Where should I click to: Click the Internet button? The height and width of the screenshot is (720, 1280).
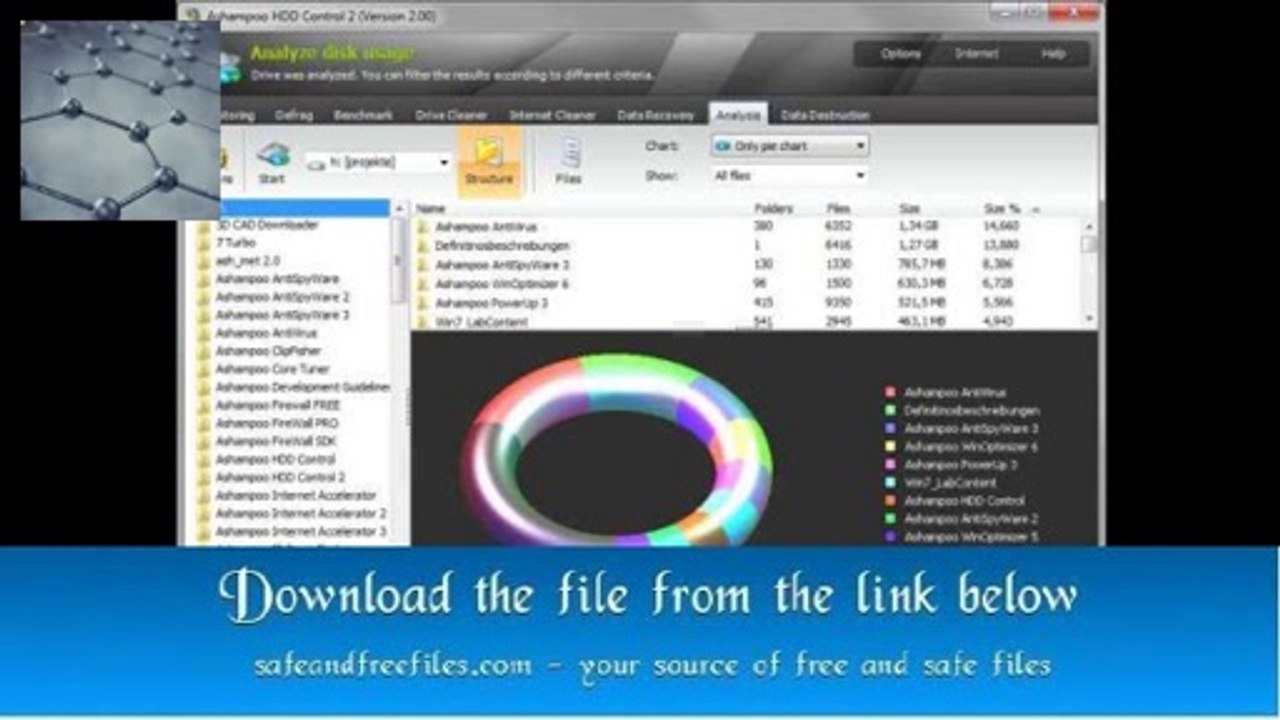[976, 54]
